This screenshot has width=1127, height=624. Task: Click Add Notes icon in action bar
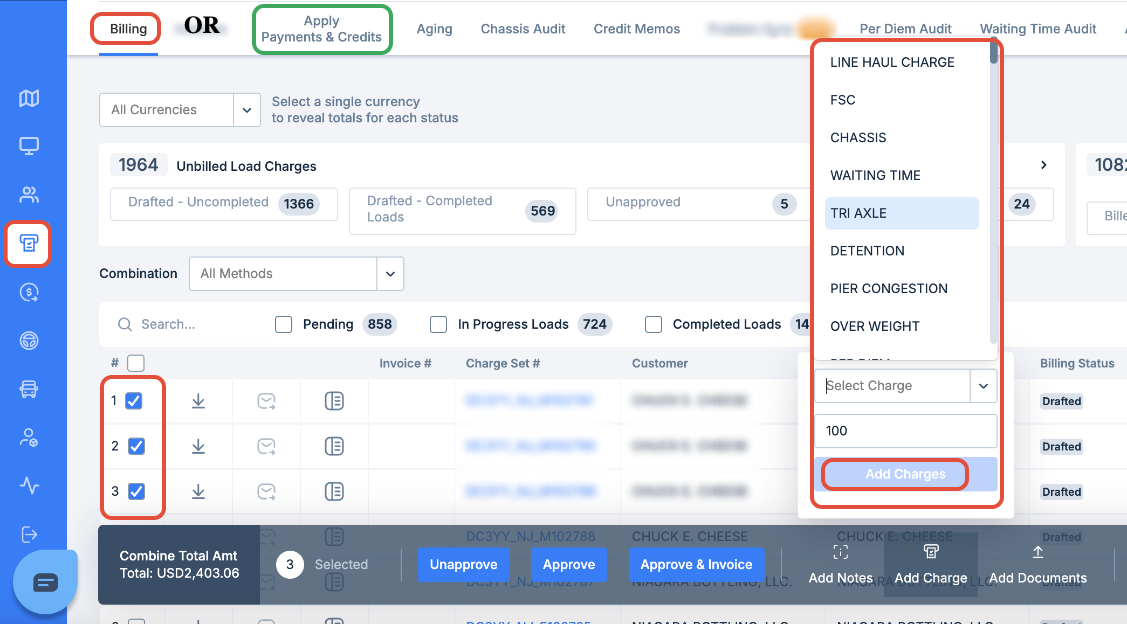coord(840,552)
